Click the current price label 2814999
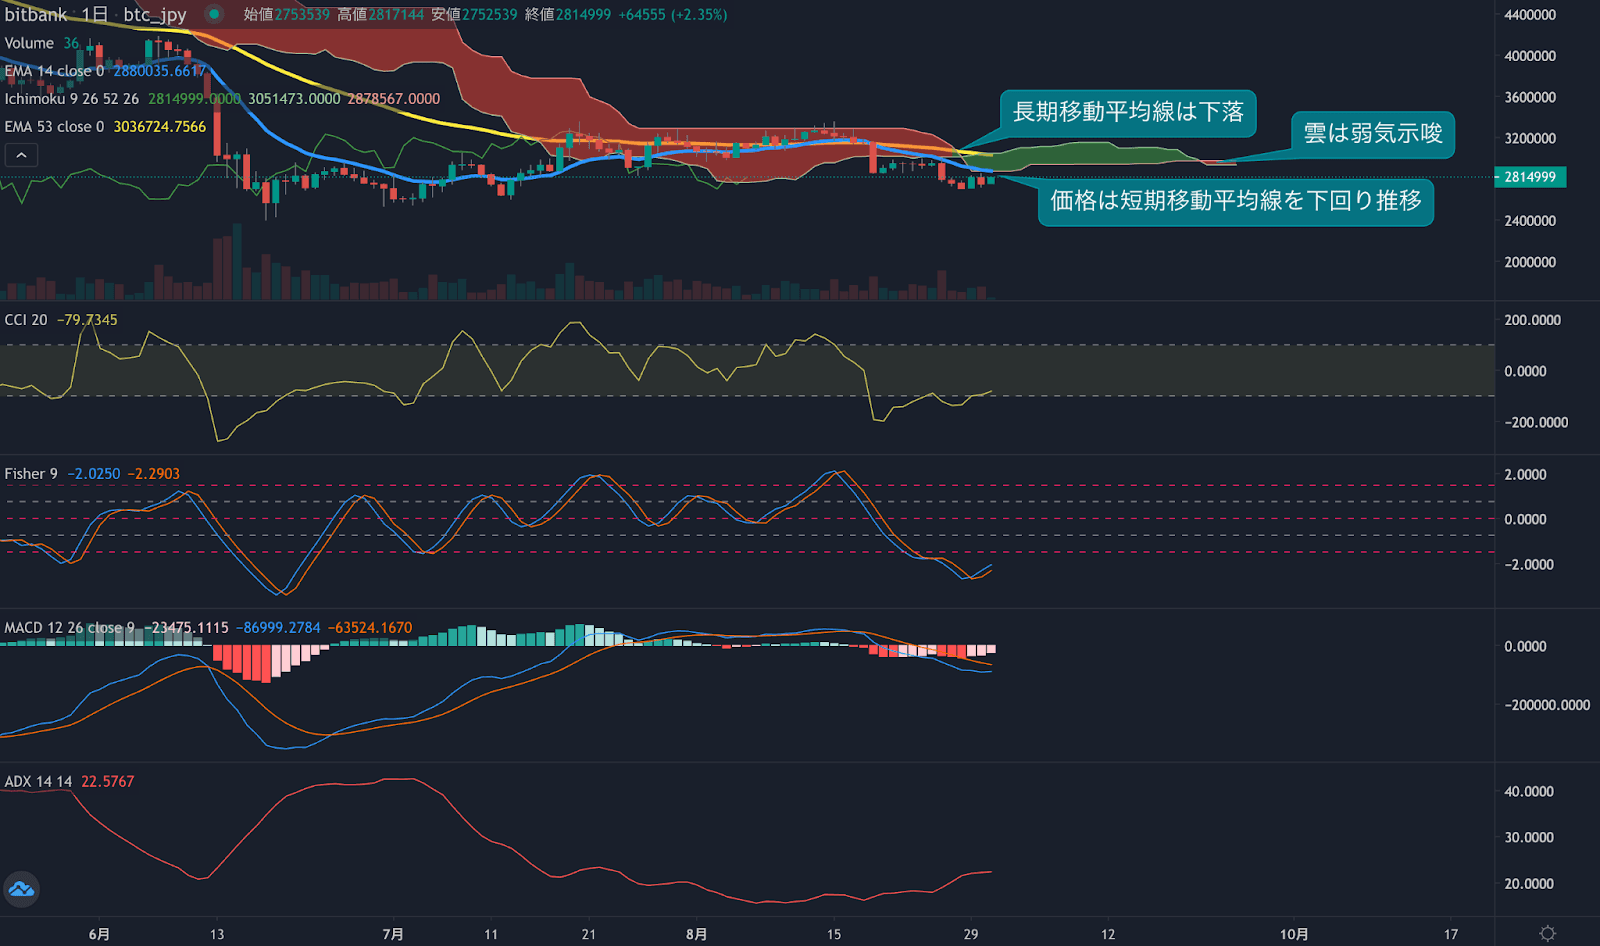The width and height of the screenshot is (1600, 946). 1530,177
